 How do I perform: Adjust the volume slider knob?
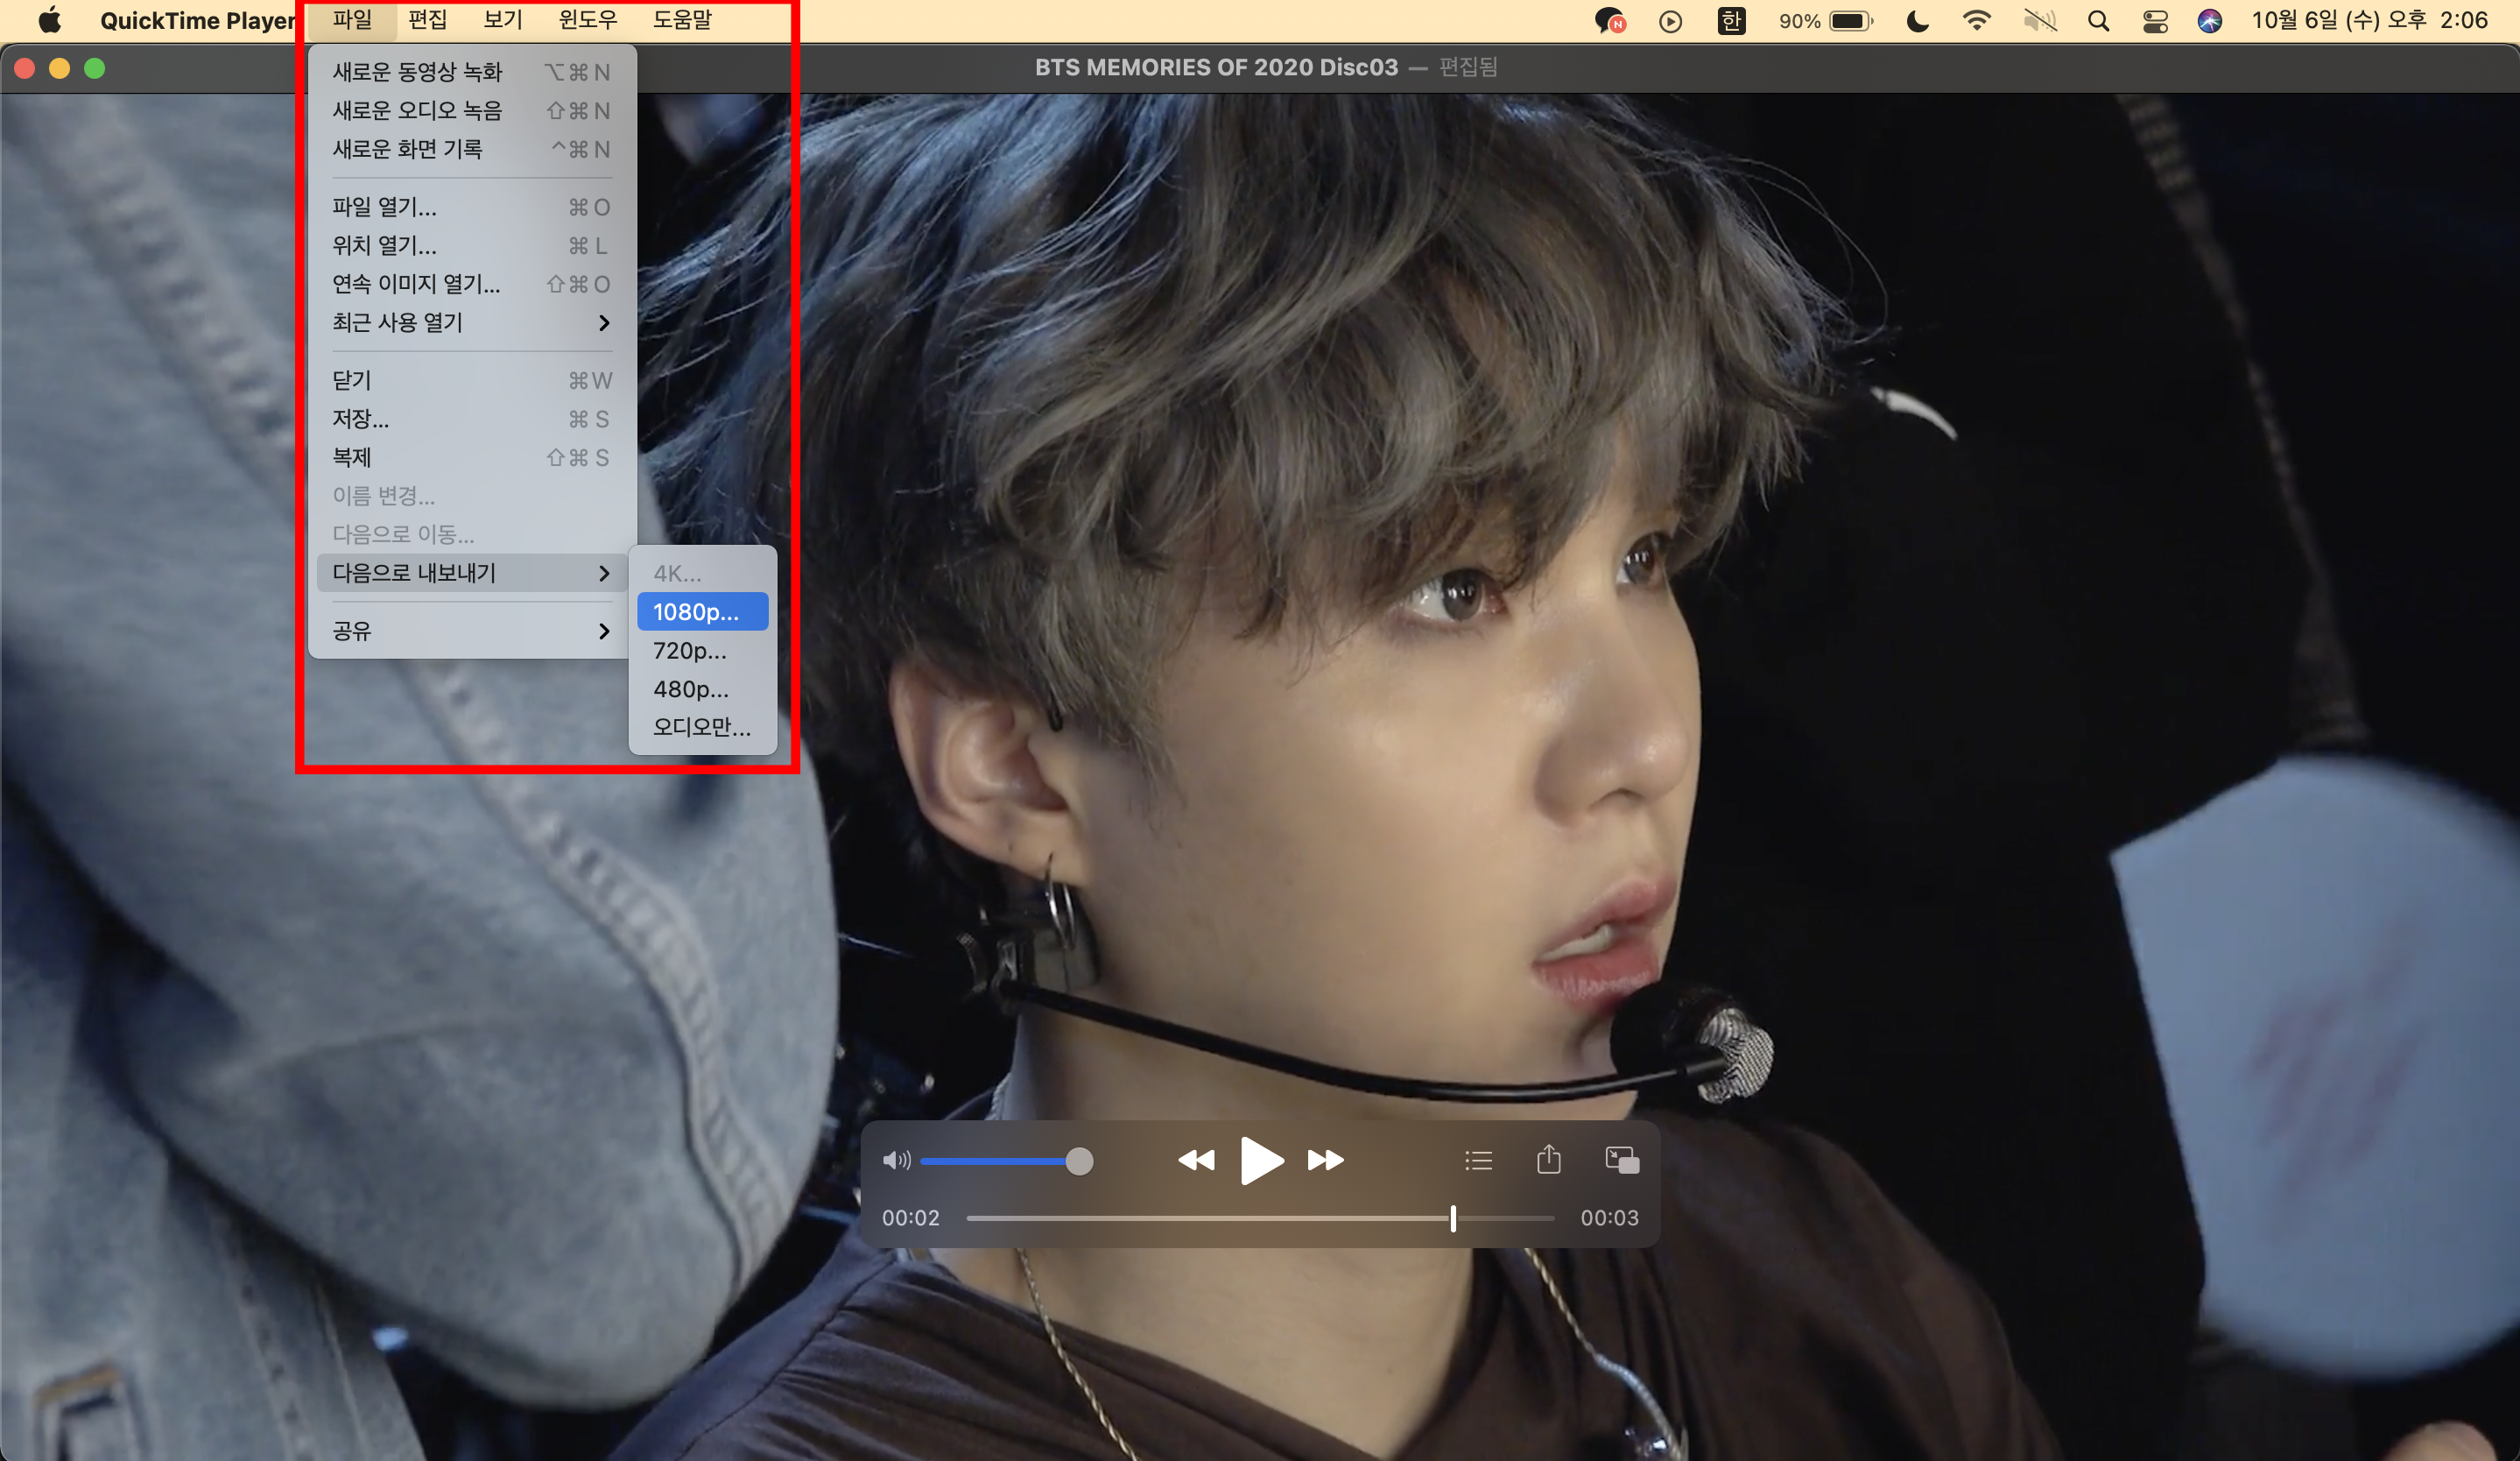point(1079,1161)
